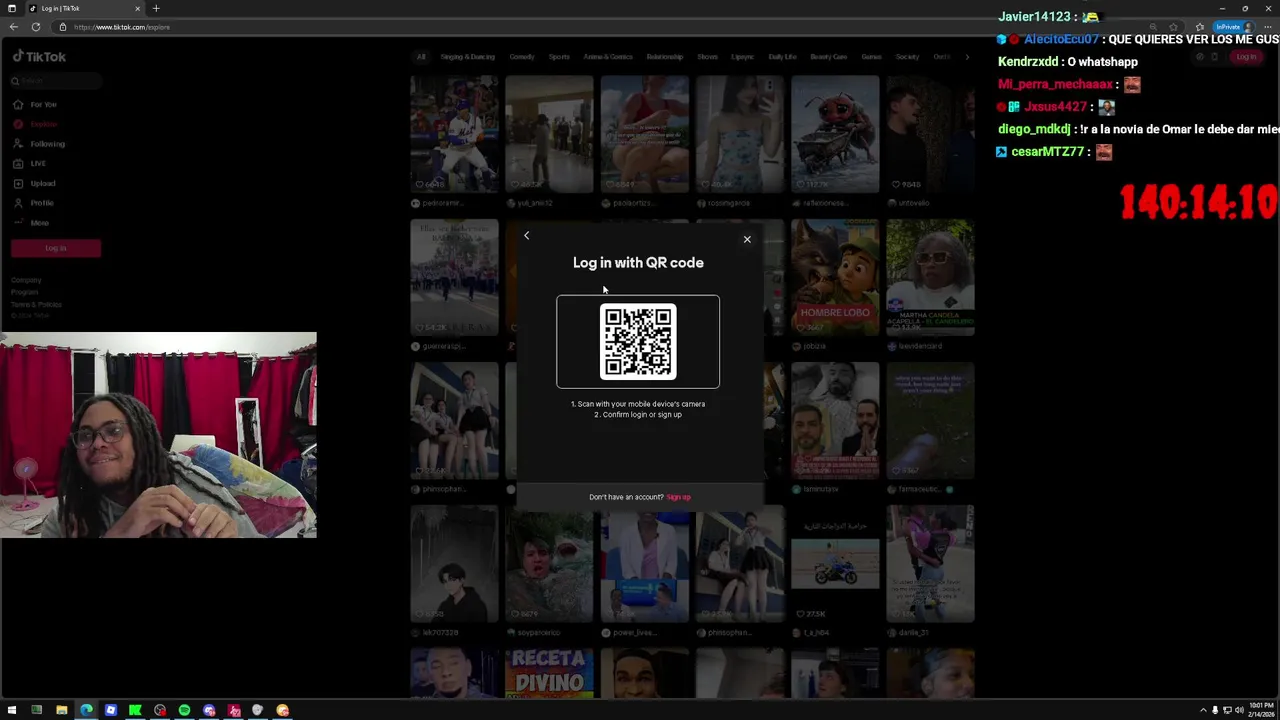Open Windows Start menu

click(12, 710)
